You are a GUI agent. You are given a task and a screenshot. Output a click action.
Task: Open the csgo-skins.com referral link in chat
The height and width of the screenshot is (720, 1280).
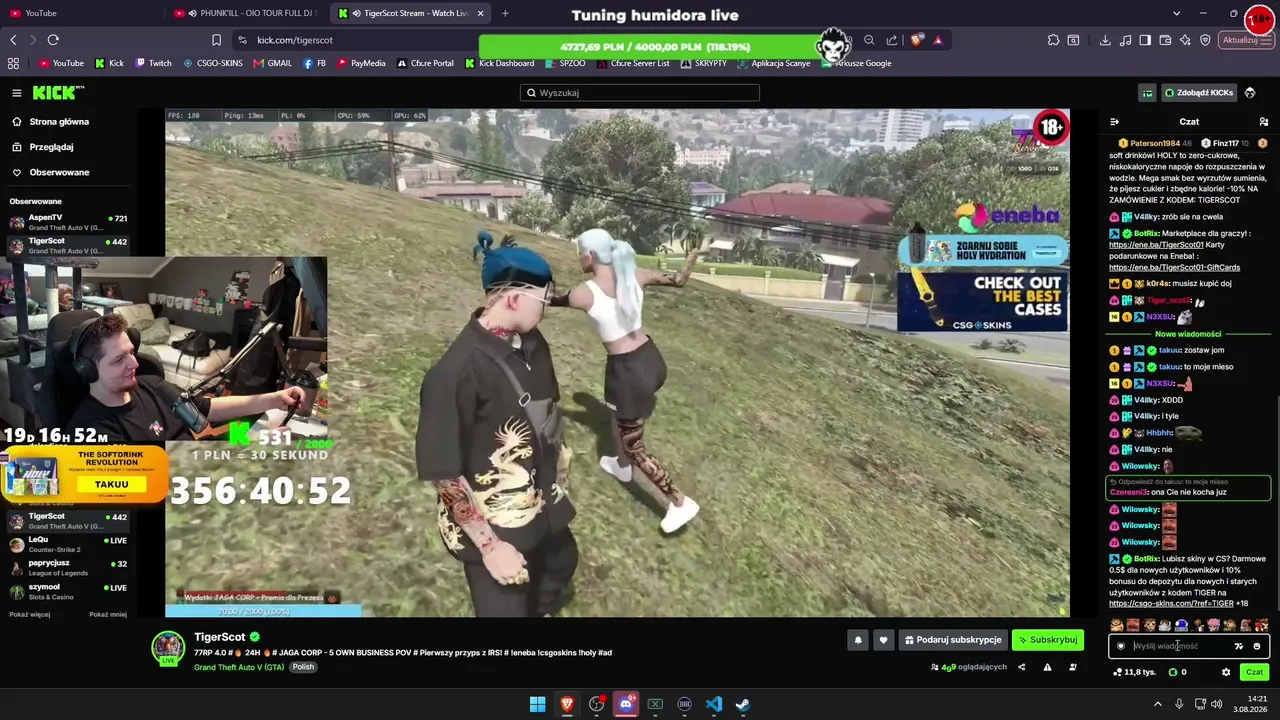[x=1172, y=604]
